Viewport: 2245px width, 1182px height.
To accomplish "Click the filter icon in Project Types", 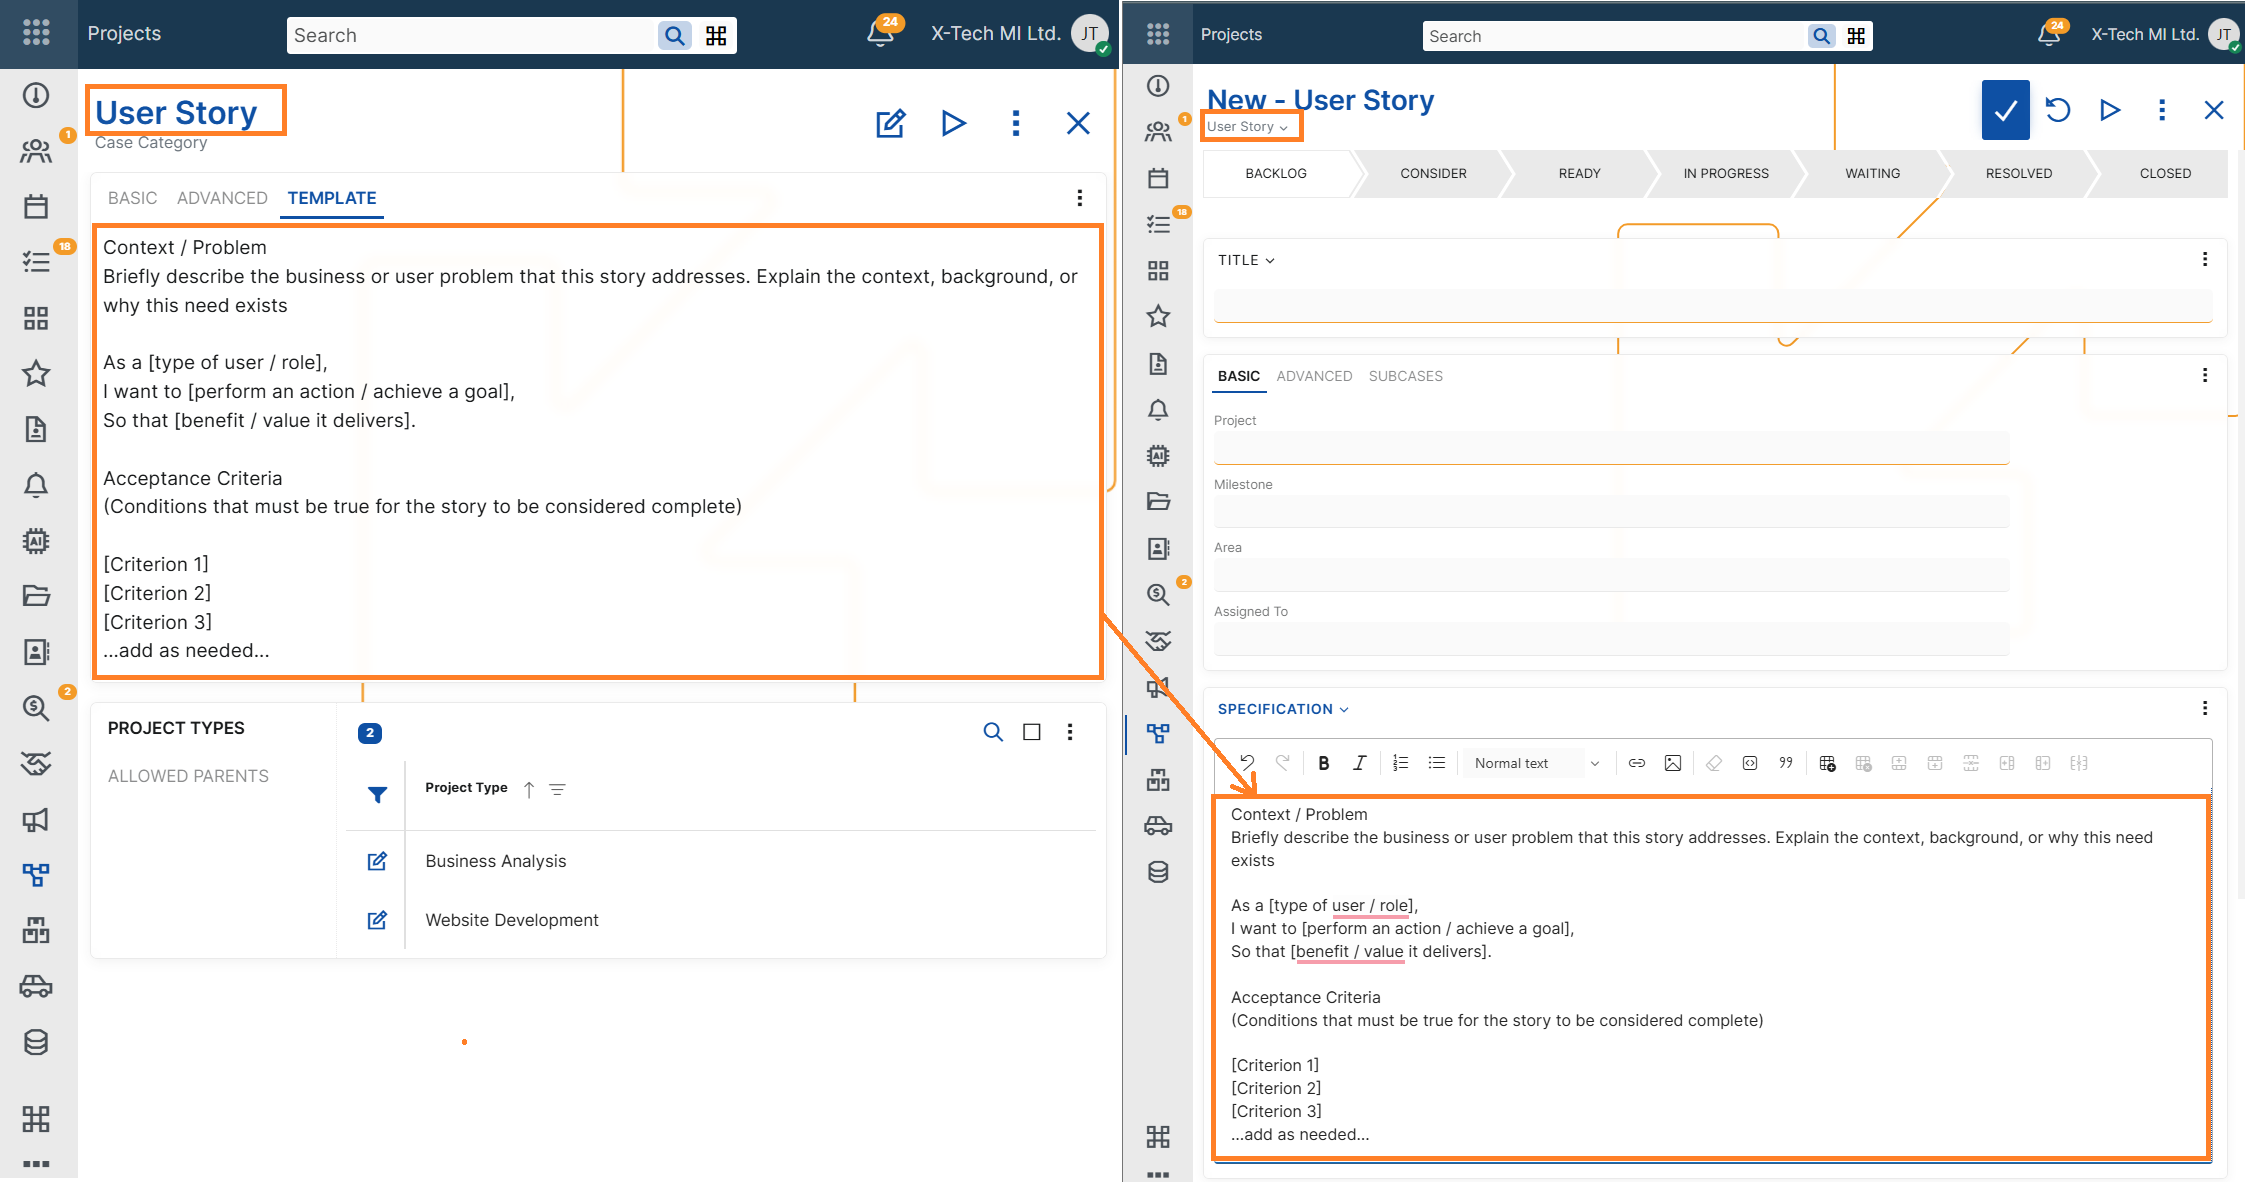I will (x=377, y=795).
